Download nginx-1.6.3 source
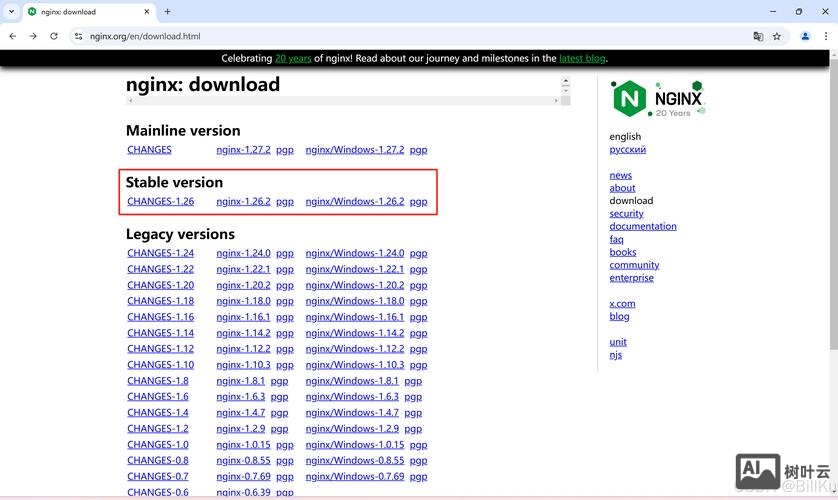Screen dimensions: 838x500 tap(240, 397)
